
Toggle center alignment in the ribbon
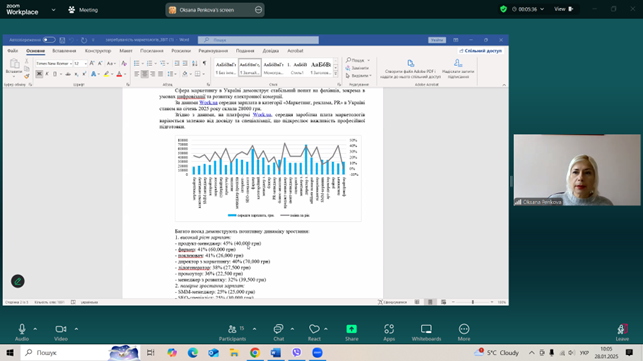(145, 74)
